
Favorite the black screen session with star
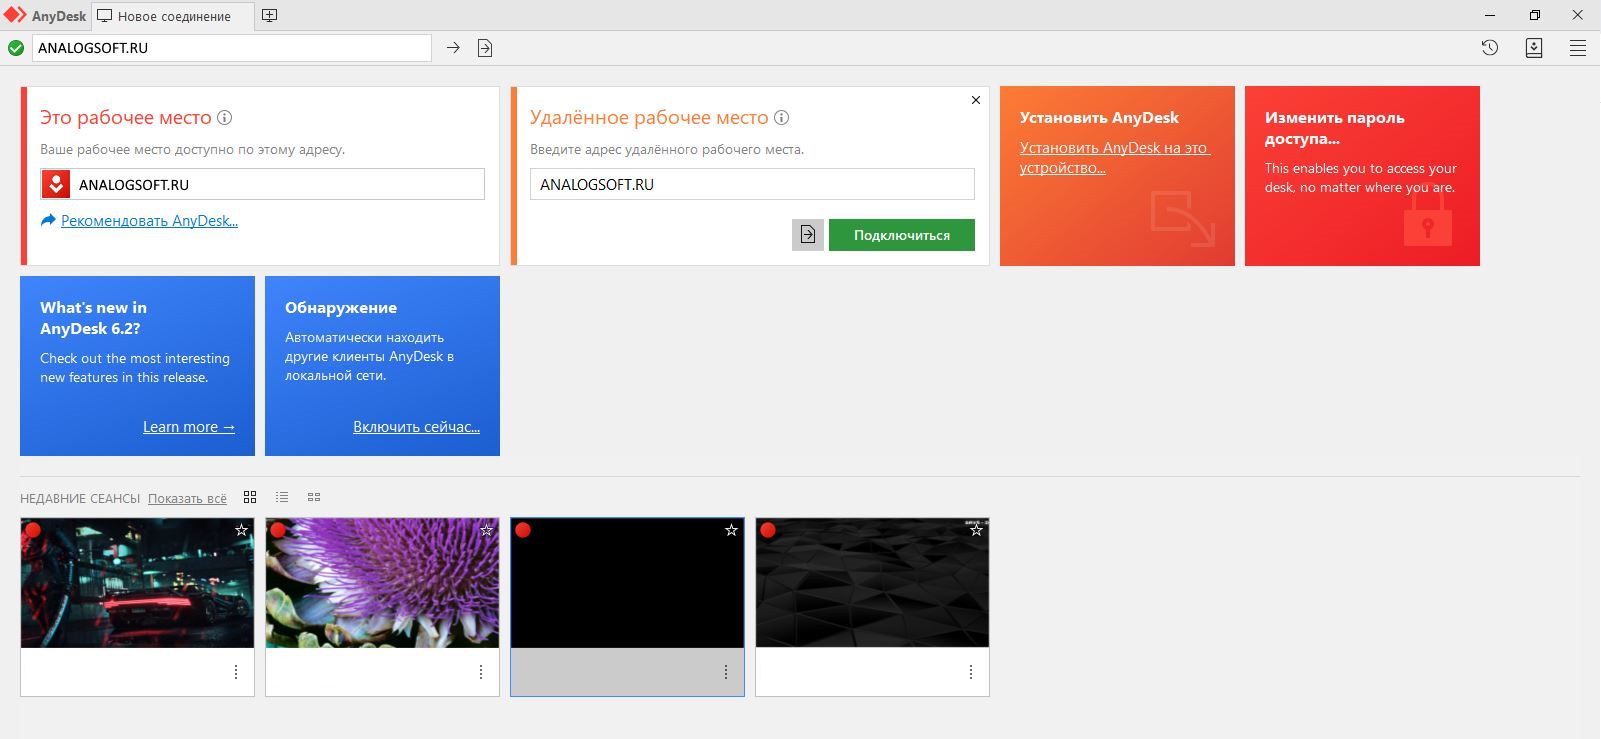coord(731,530)
